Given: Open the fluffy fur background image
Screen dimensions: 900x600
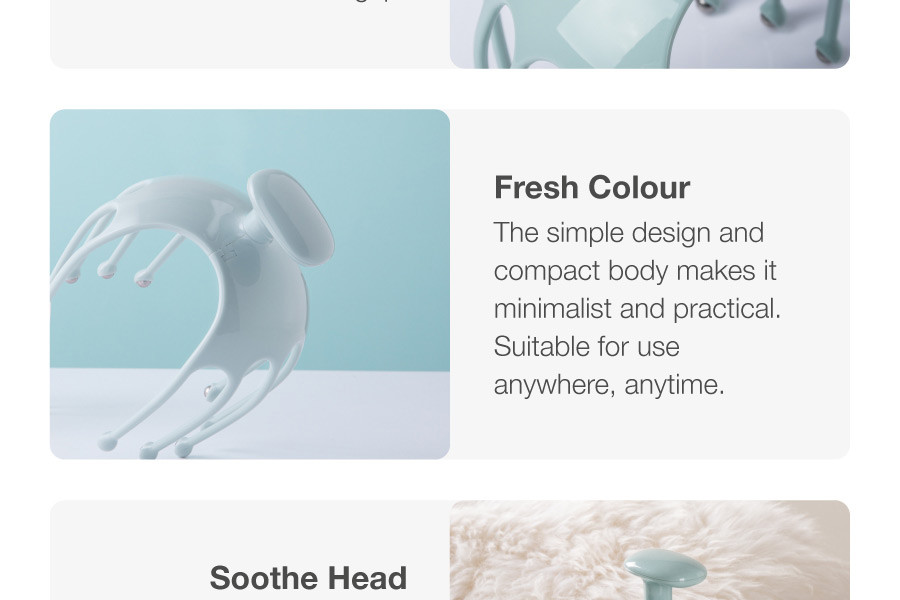Looking at the screenshot, I should tap(650, 550).
